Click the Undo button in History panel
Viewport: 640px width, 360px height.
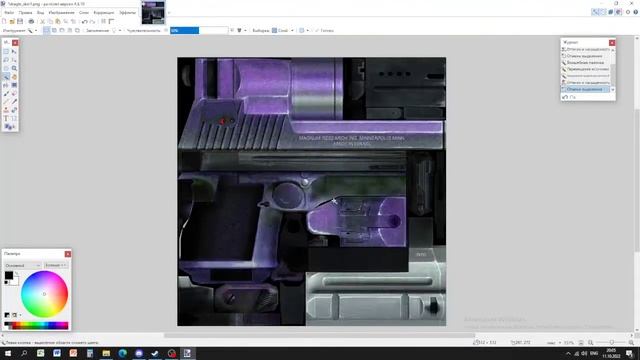565,97
